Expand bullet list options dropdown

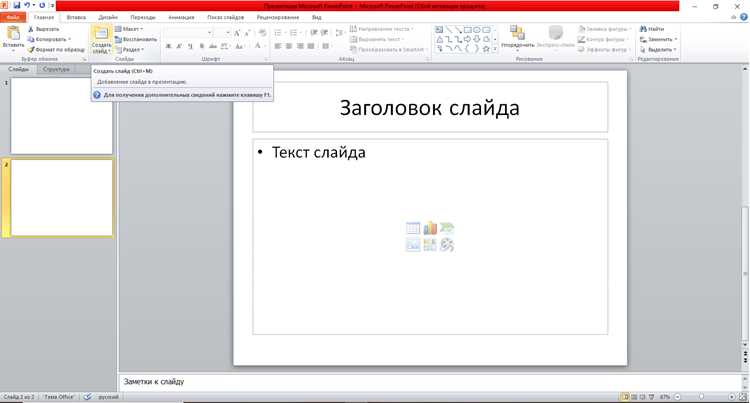click(285, 33)
